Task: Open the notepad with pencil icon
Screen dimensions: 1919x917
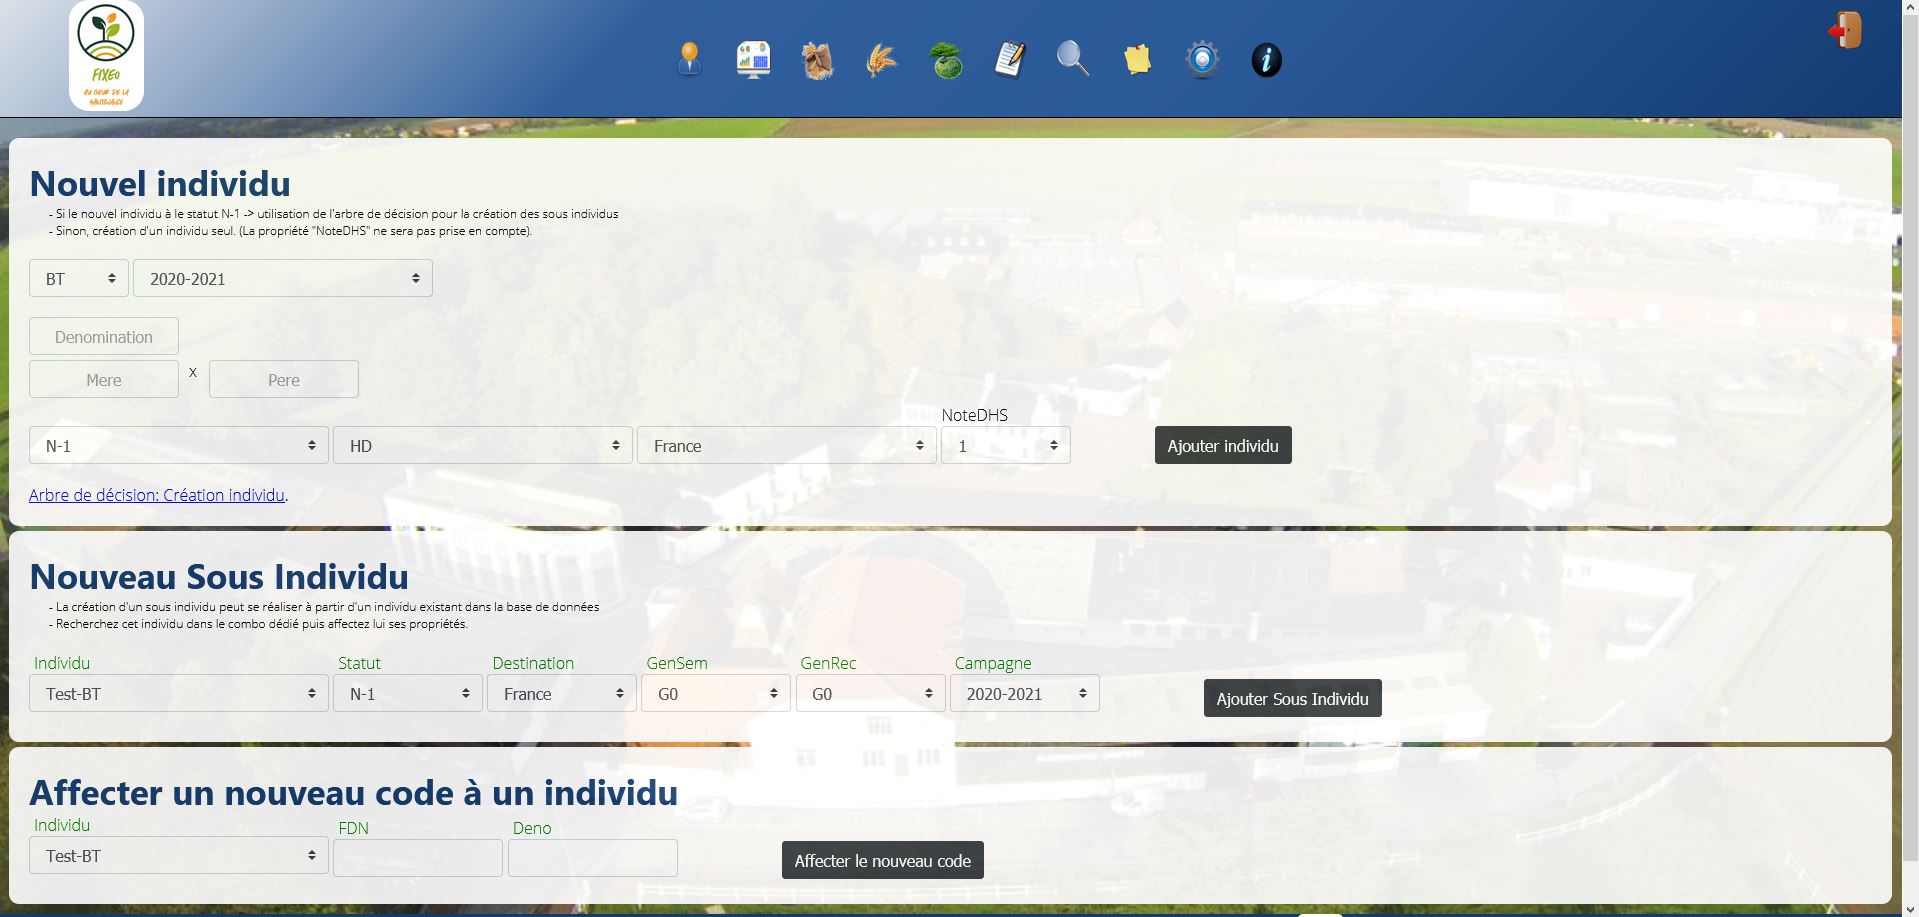Action: point(1010,60)
